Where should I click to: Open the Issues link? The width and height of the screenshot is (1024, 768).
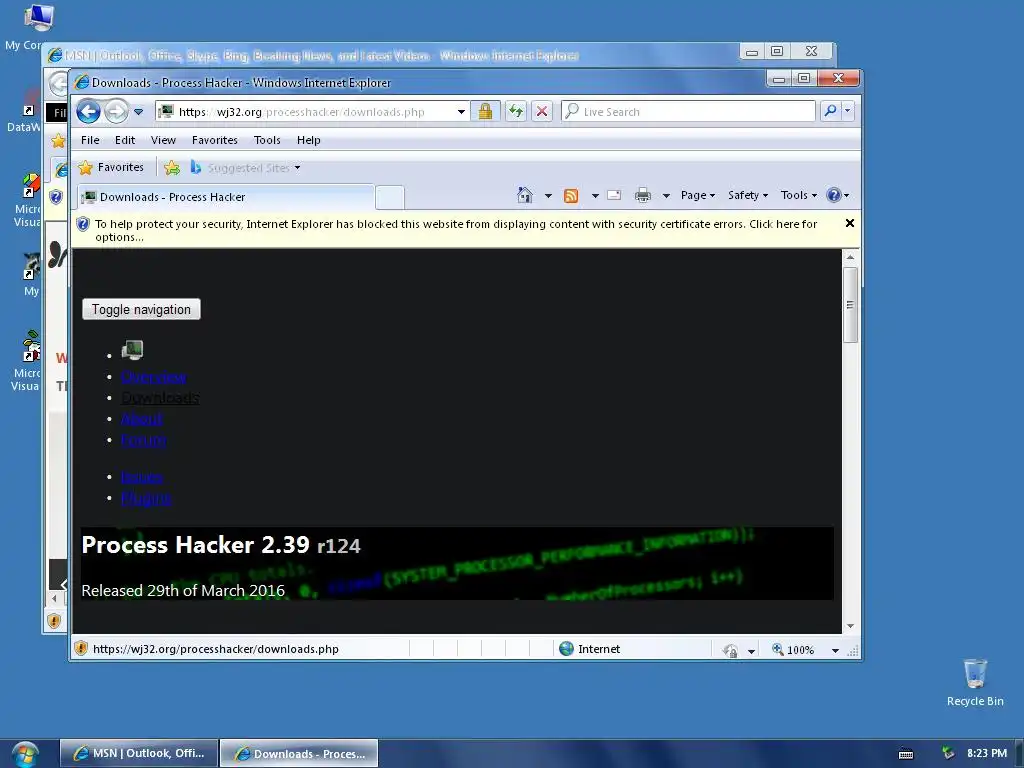point(142,477)
